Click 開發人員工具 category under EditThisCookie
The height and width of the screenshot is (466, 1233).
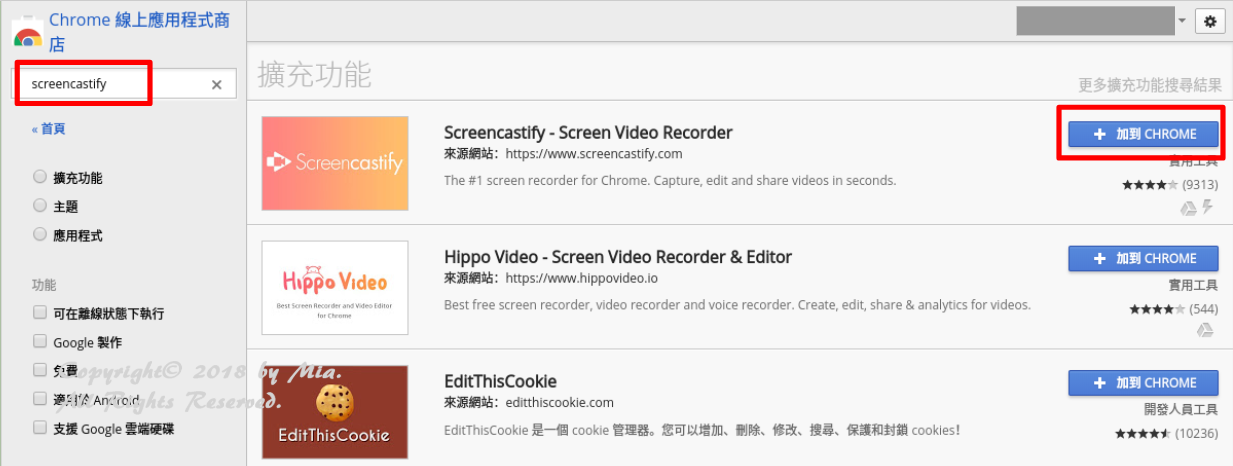[1181, 409]
